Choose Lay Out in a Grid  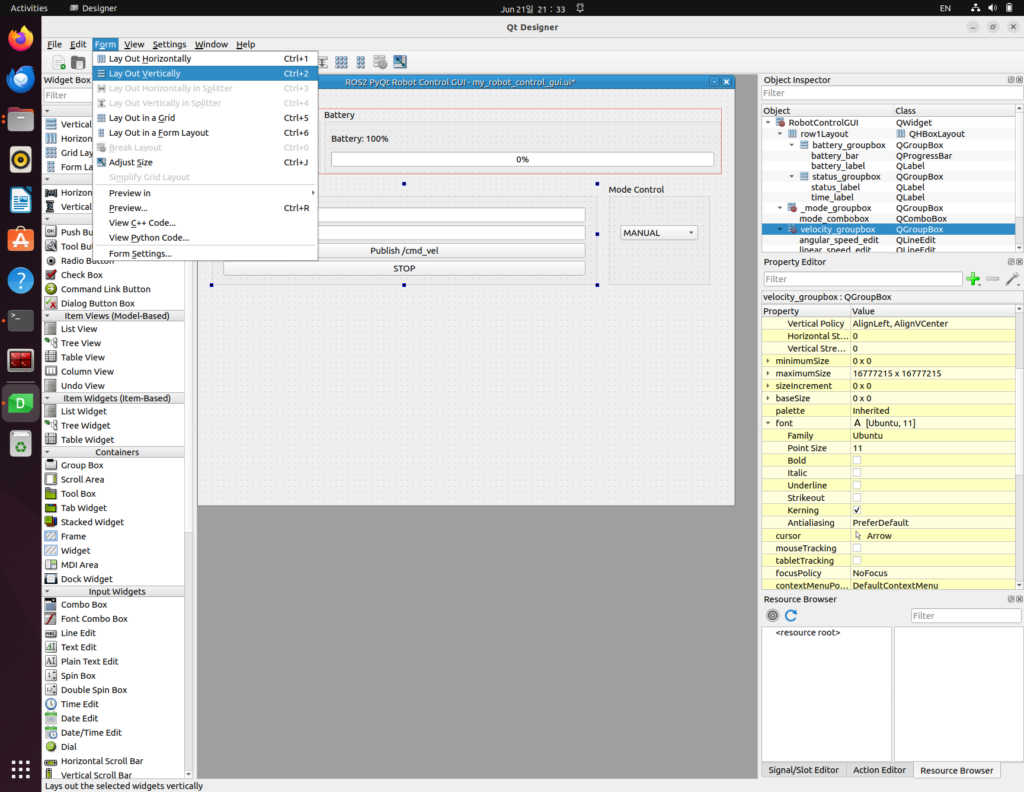[x=205, y=118]
